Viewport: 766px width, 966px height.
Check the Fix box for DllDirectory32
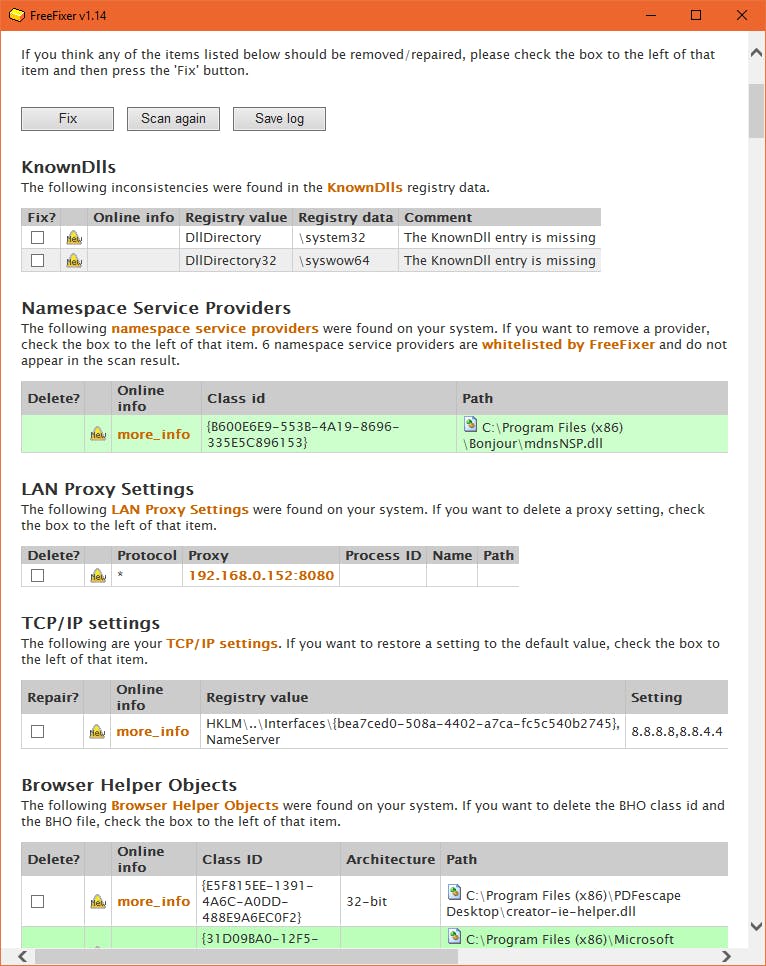coord(38,261)
